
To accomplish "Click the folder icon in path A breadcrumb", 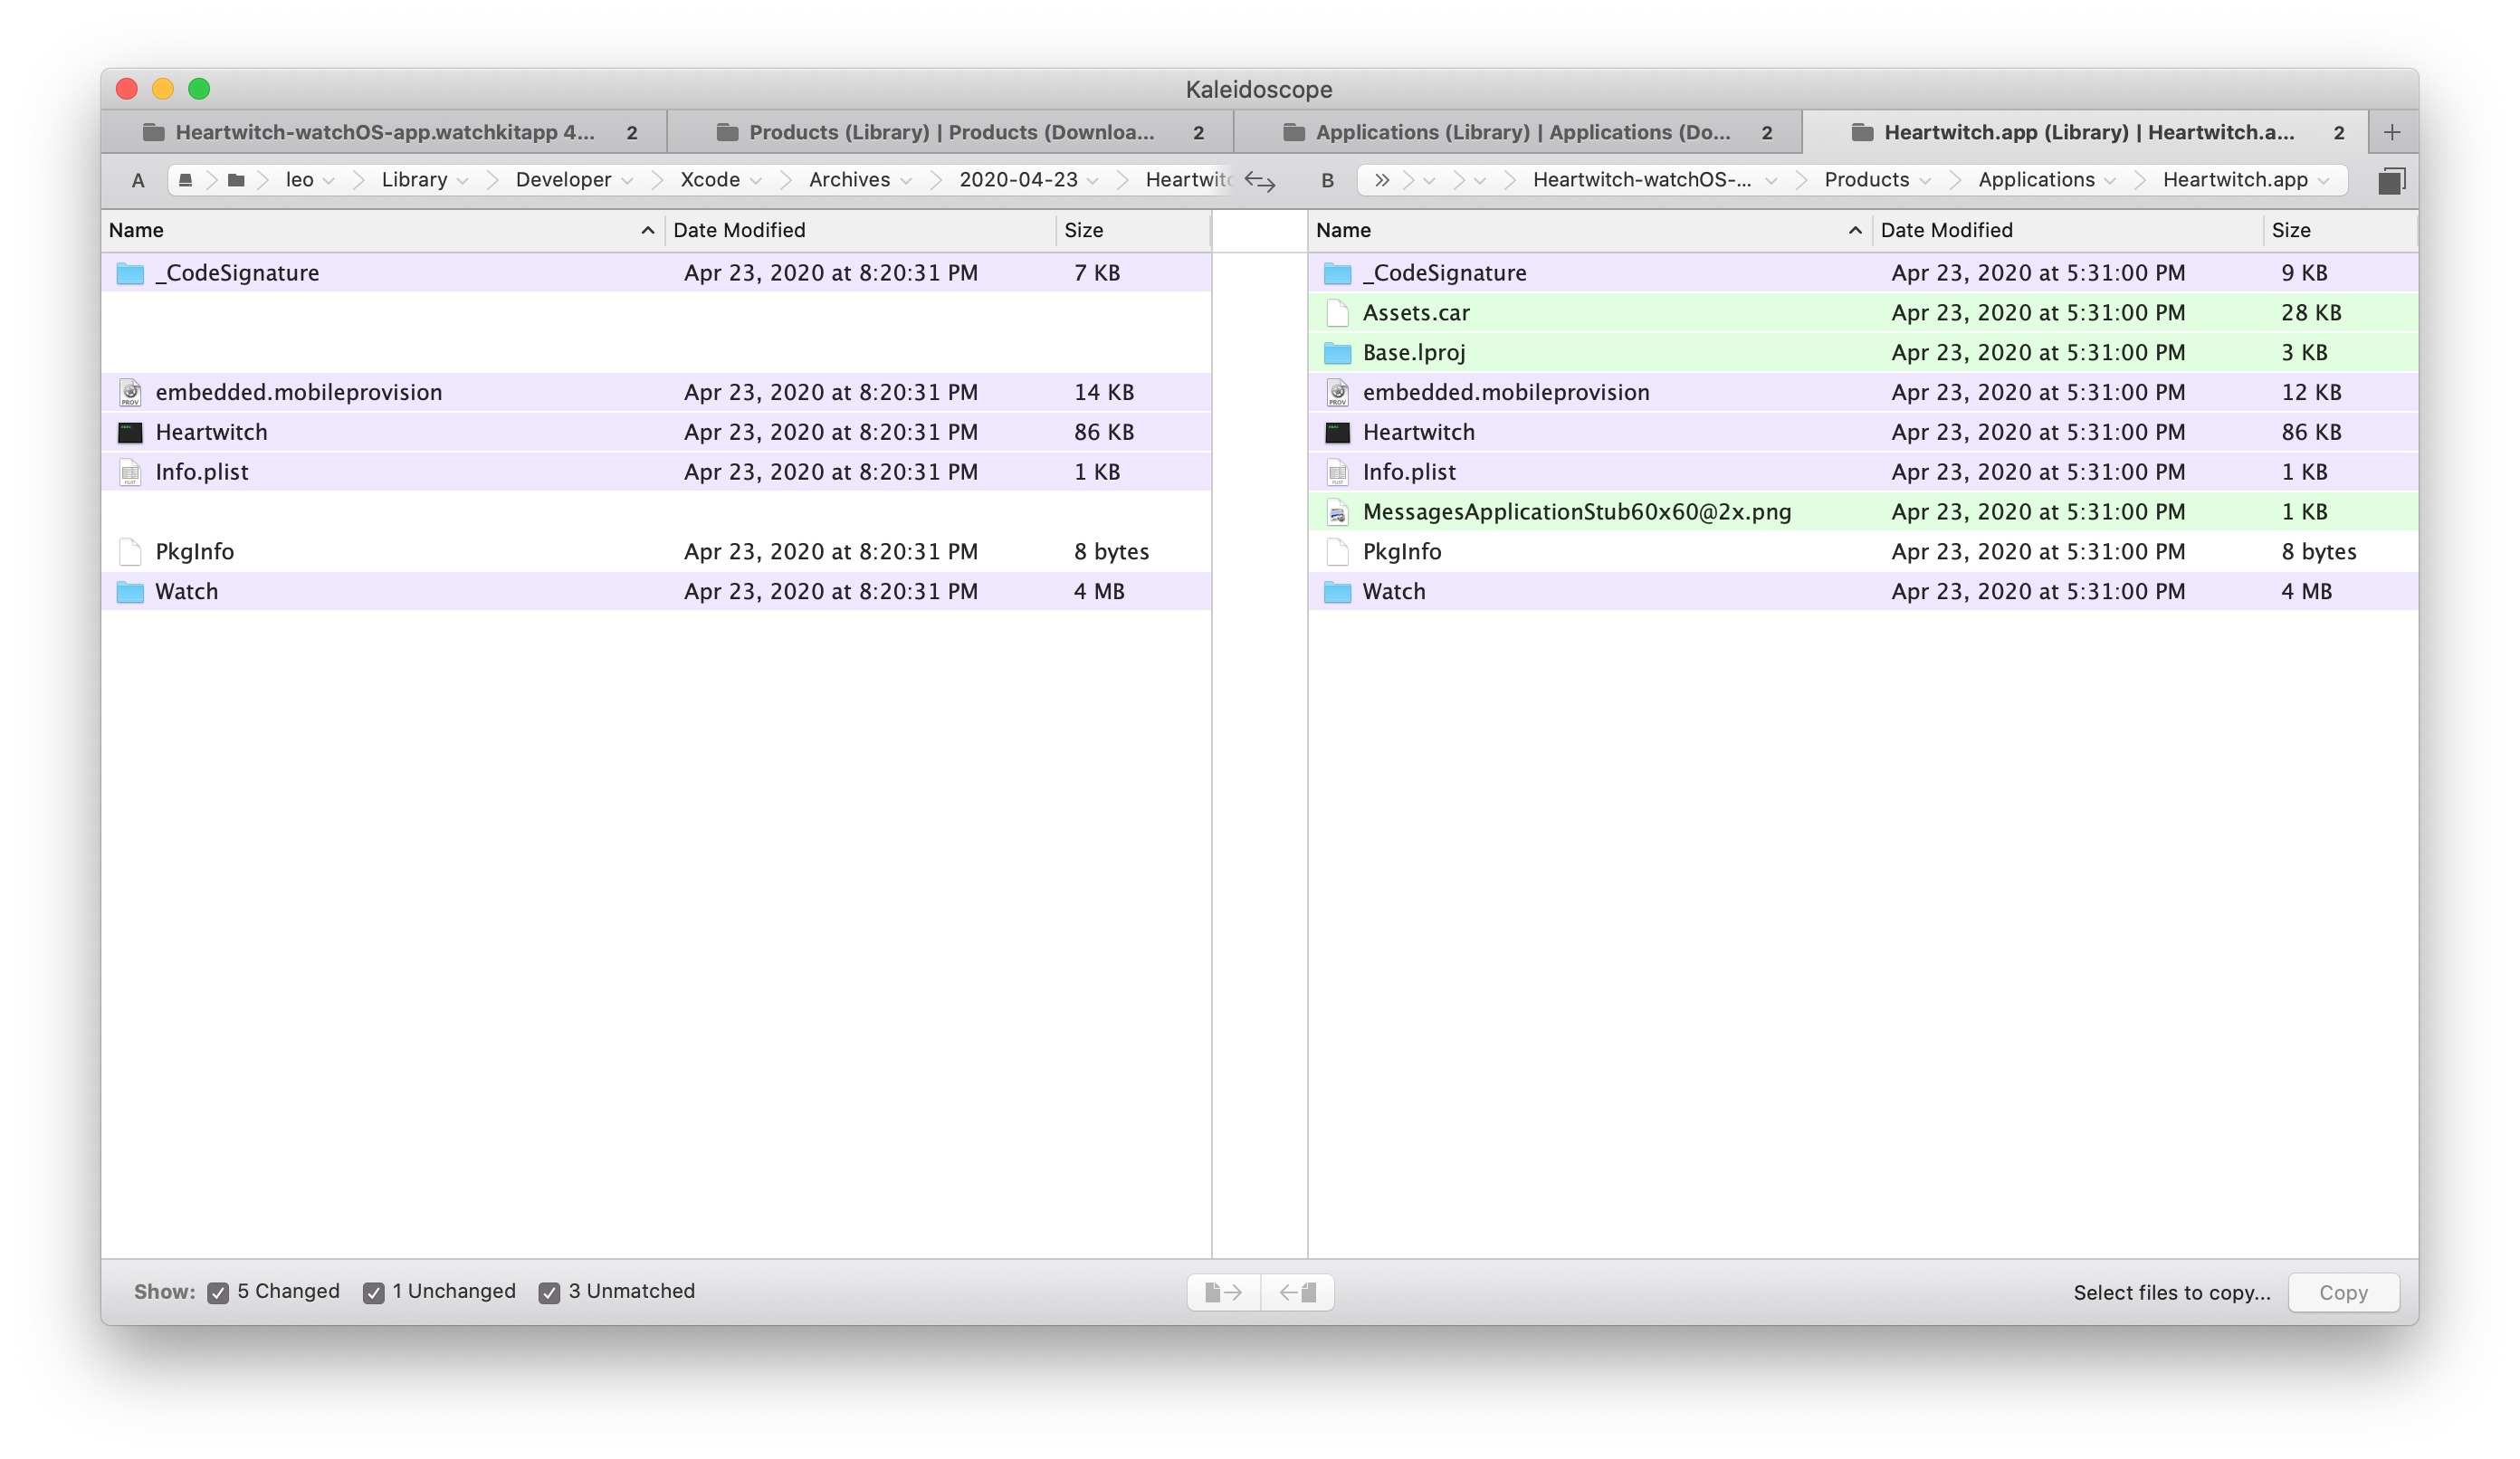I will click(236, 180).
